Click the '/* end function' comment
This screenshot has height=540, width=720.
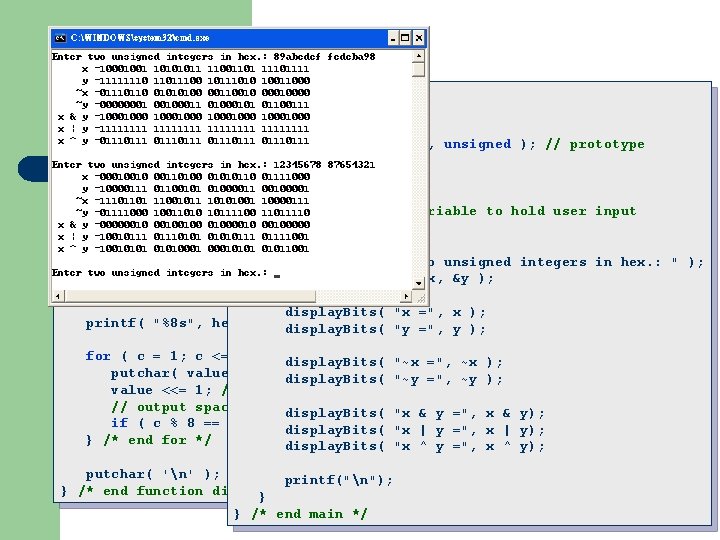(153, 491)
